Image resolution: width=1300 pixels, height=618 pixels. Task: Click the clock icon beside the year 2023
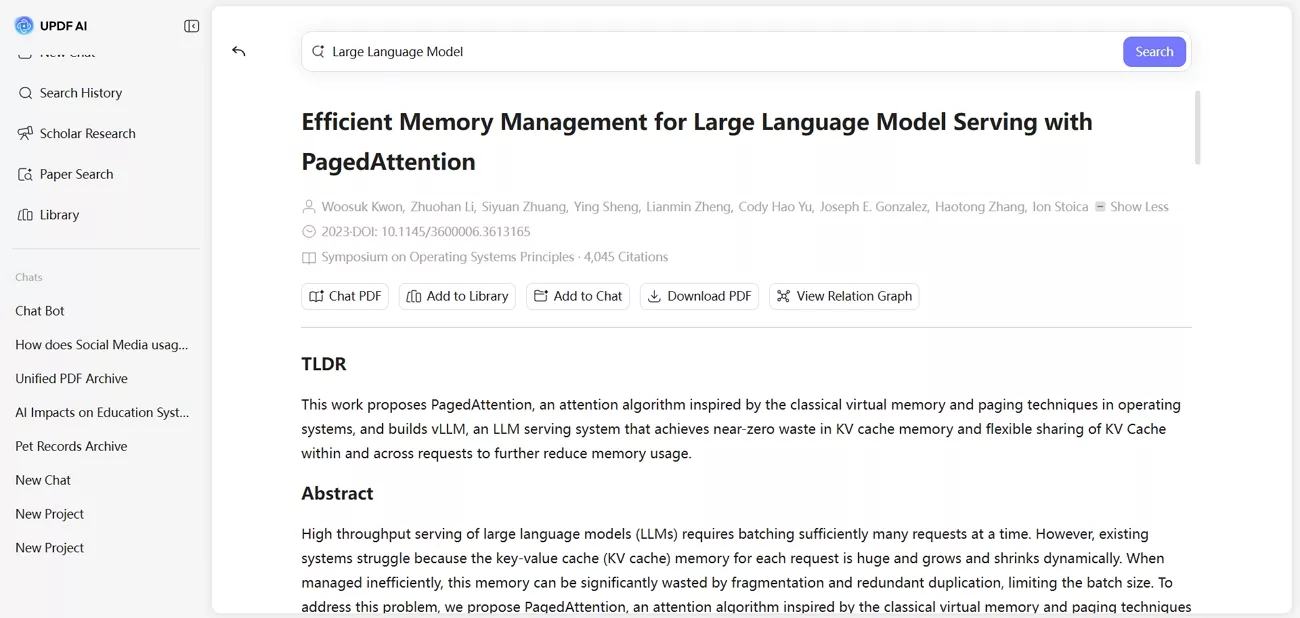(309, 232)
